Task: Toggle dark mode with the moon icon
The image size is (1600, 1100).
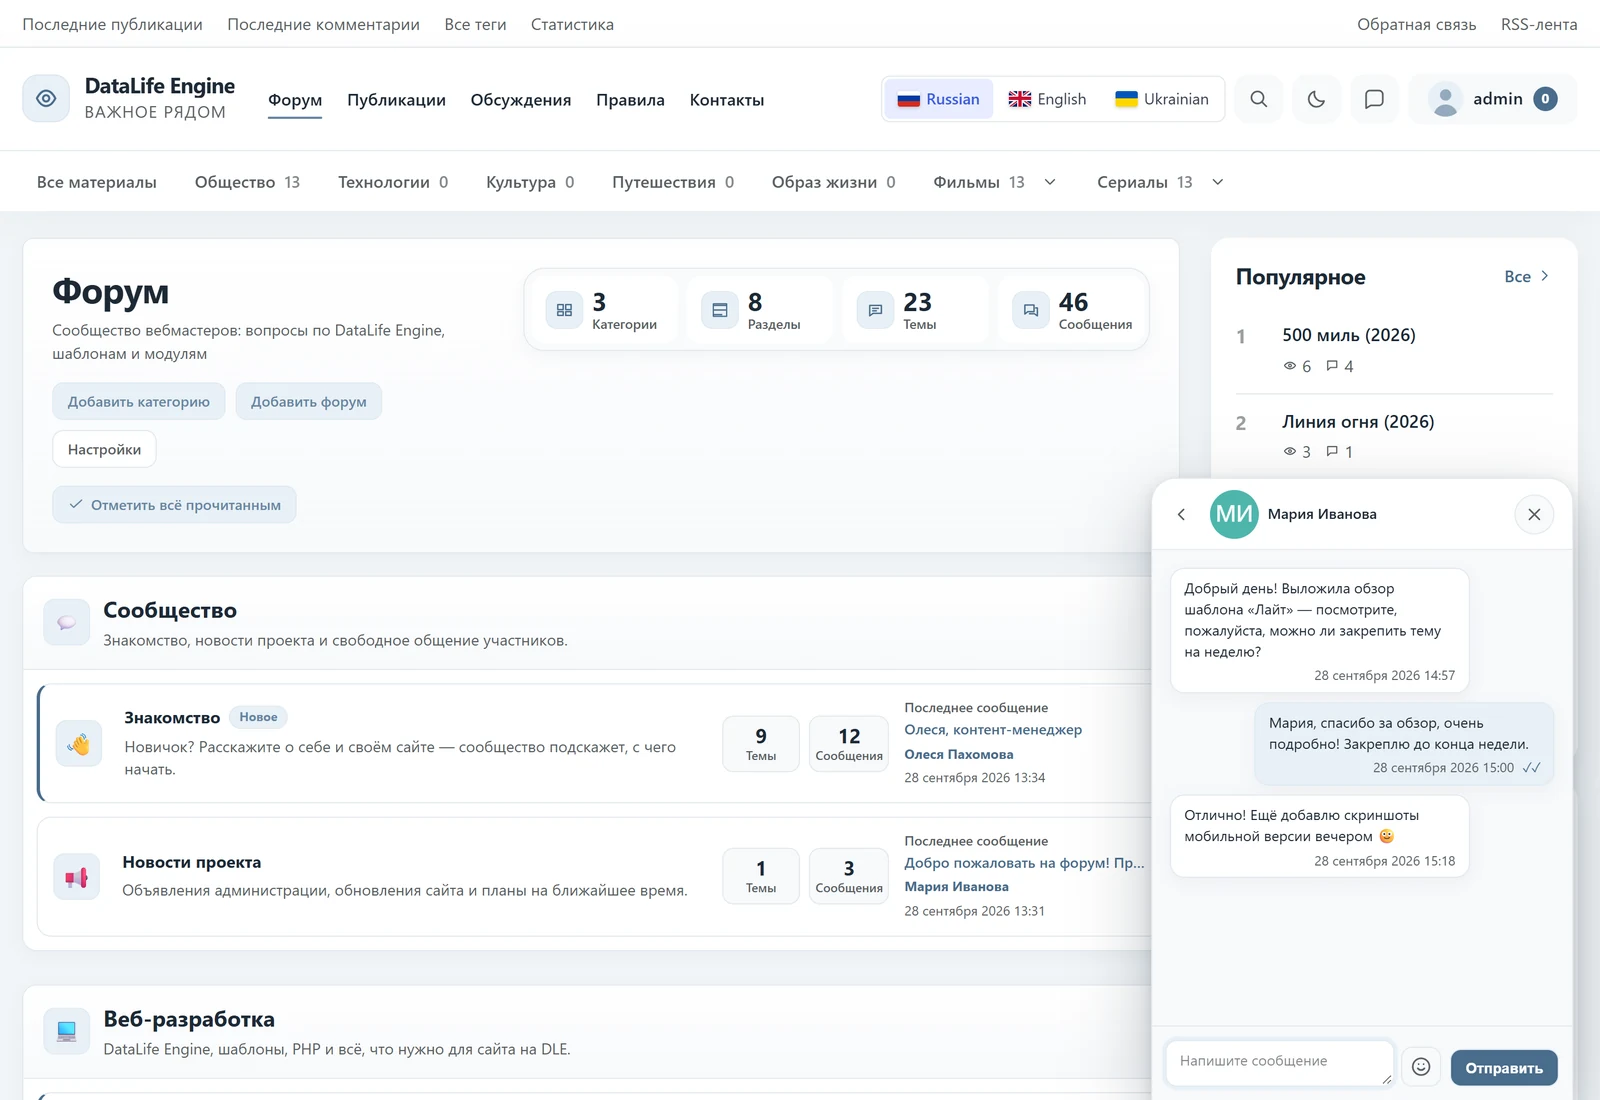Action: pyautogui.click(x=1316, y=99)
